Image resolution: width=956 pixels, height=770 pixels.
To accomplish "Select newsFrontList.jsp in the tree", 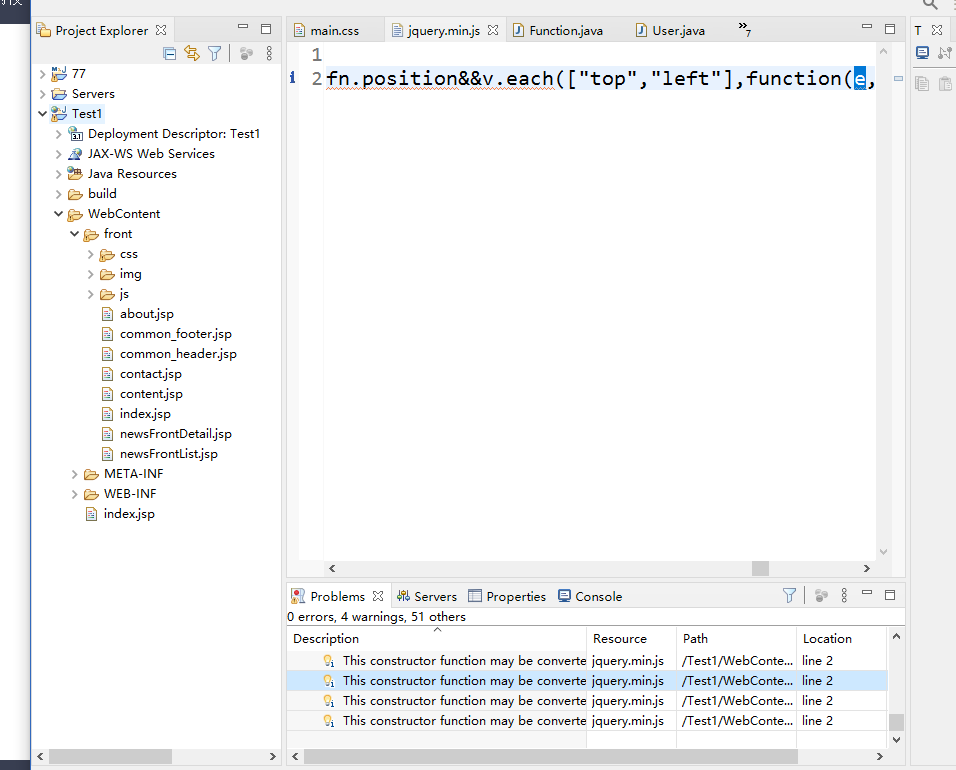I will 169,454.
